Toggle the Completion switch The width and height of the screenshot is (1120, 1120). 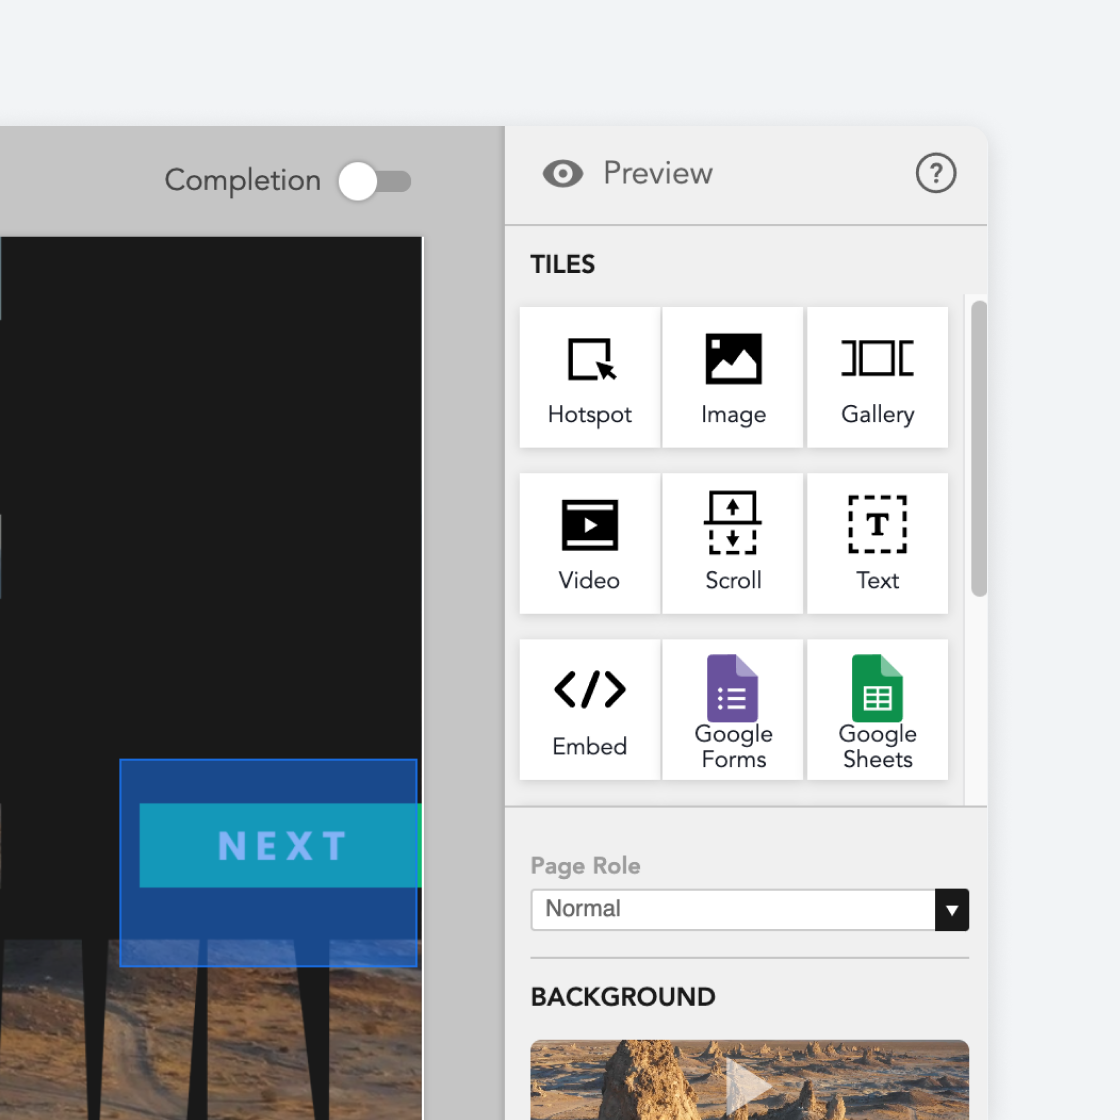pos(375,181)
